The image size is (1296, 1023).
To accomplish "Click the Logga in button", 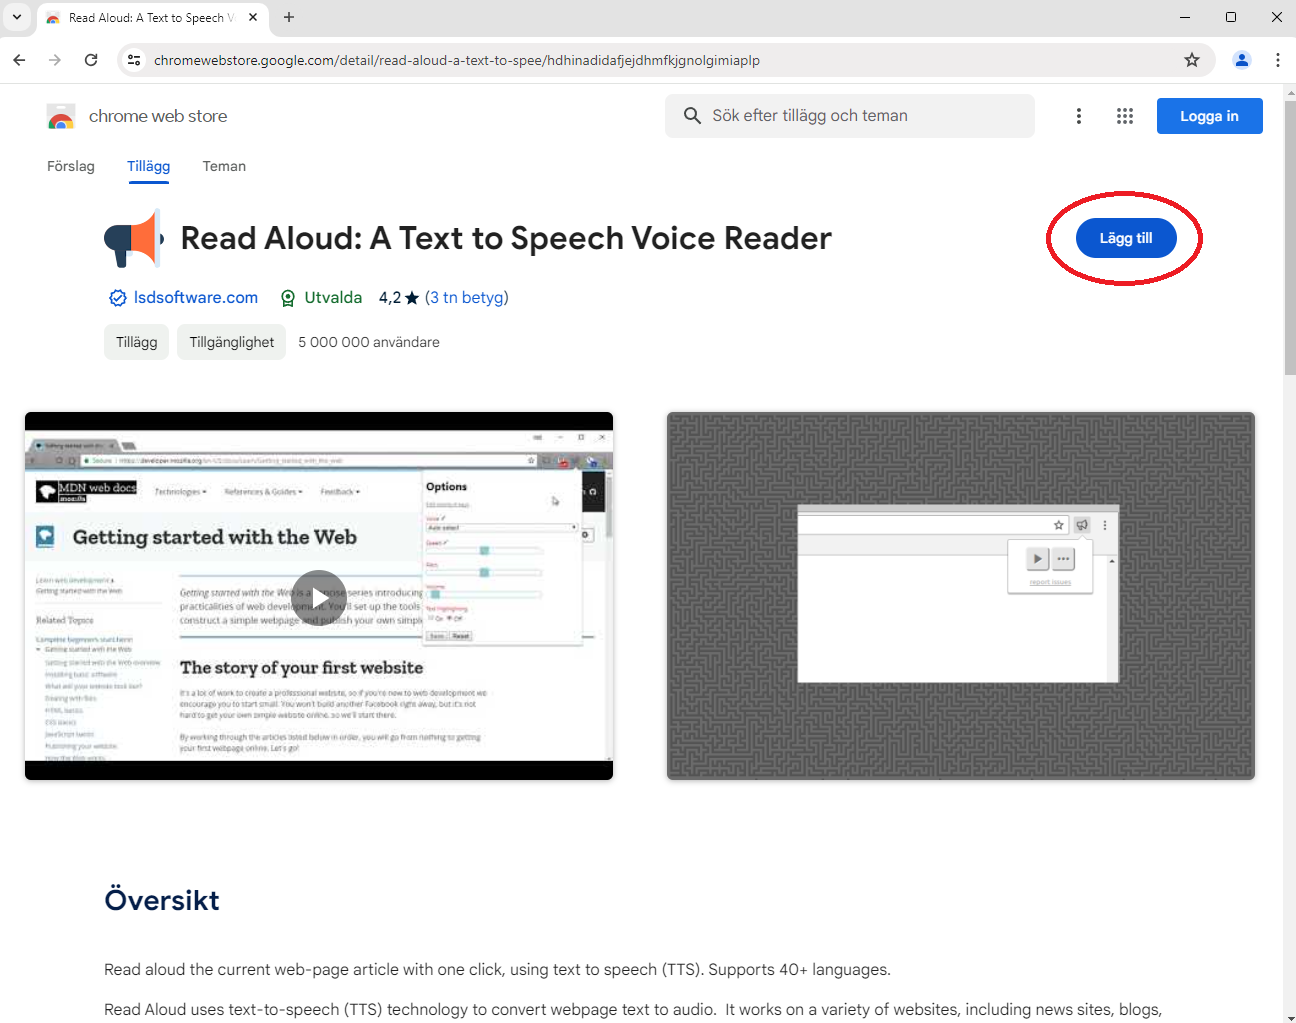I will click(x=1209, y=116).
